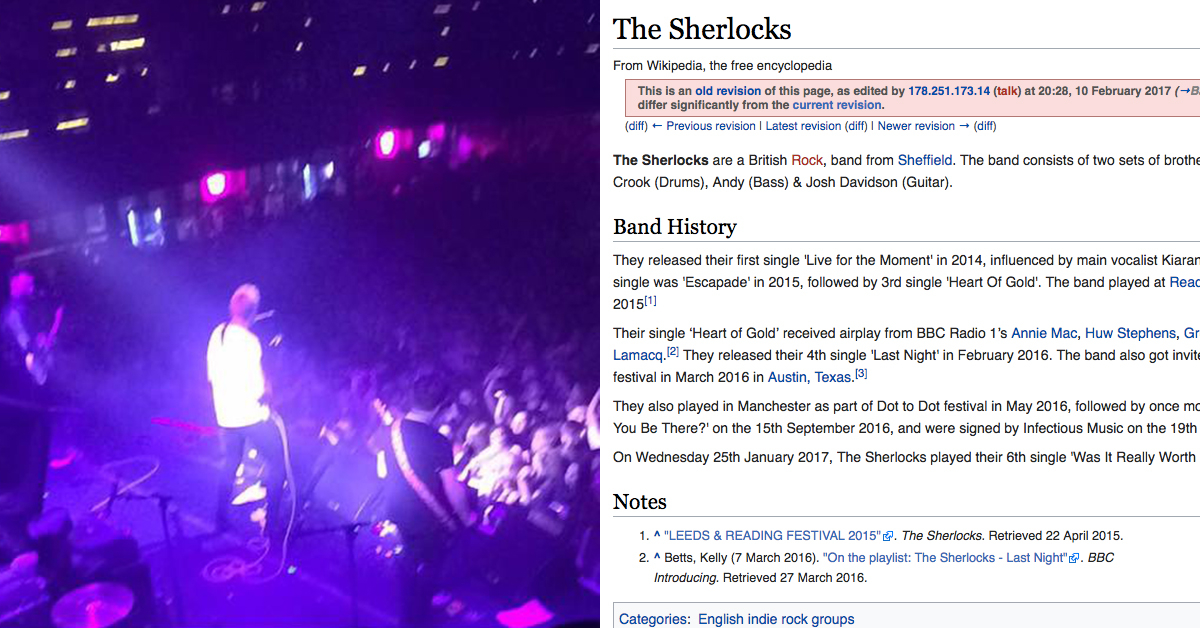The image size is (1200, 628).
Task: Click the caret jump-back arrow for note 2
Action: point(656,558)
